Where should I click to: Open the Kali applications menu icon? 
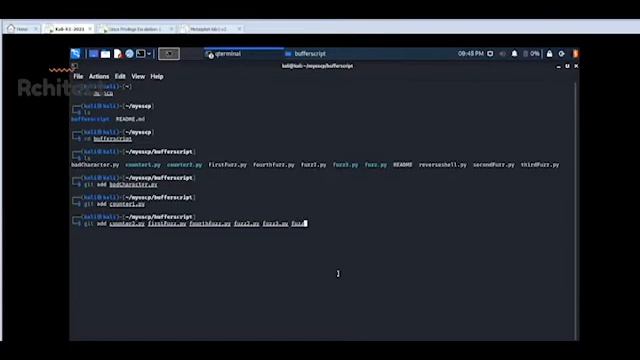click(x=76, y=54)
